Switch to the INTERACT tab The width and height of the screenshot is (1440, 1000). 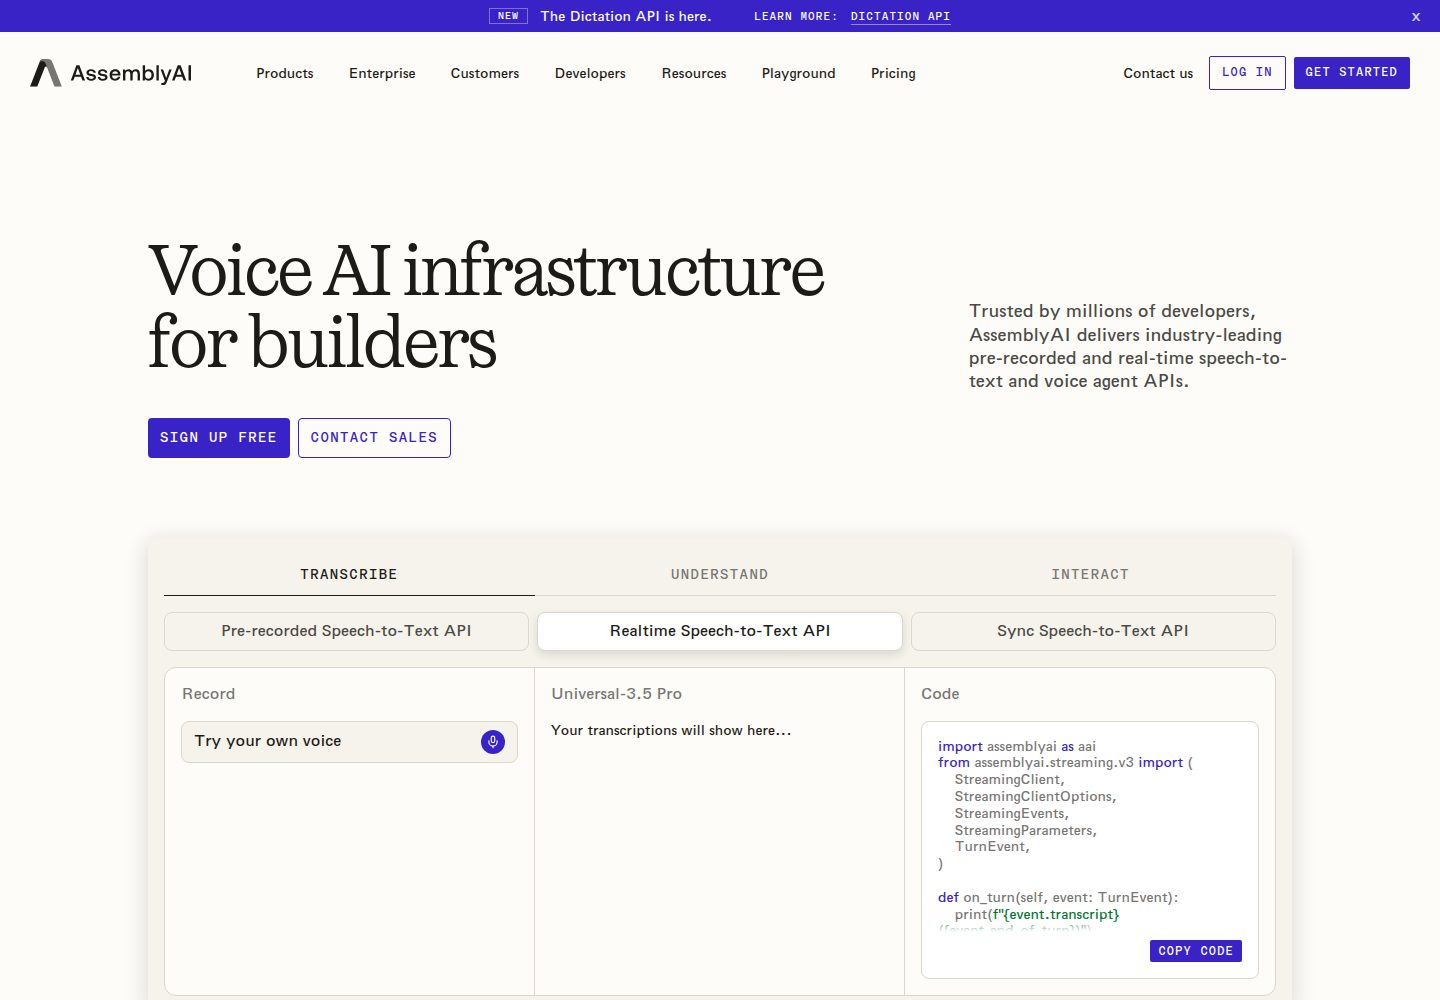[1090, 575]
